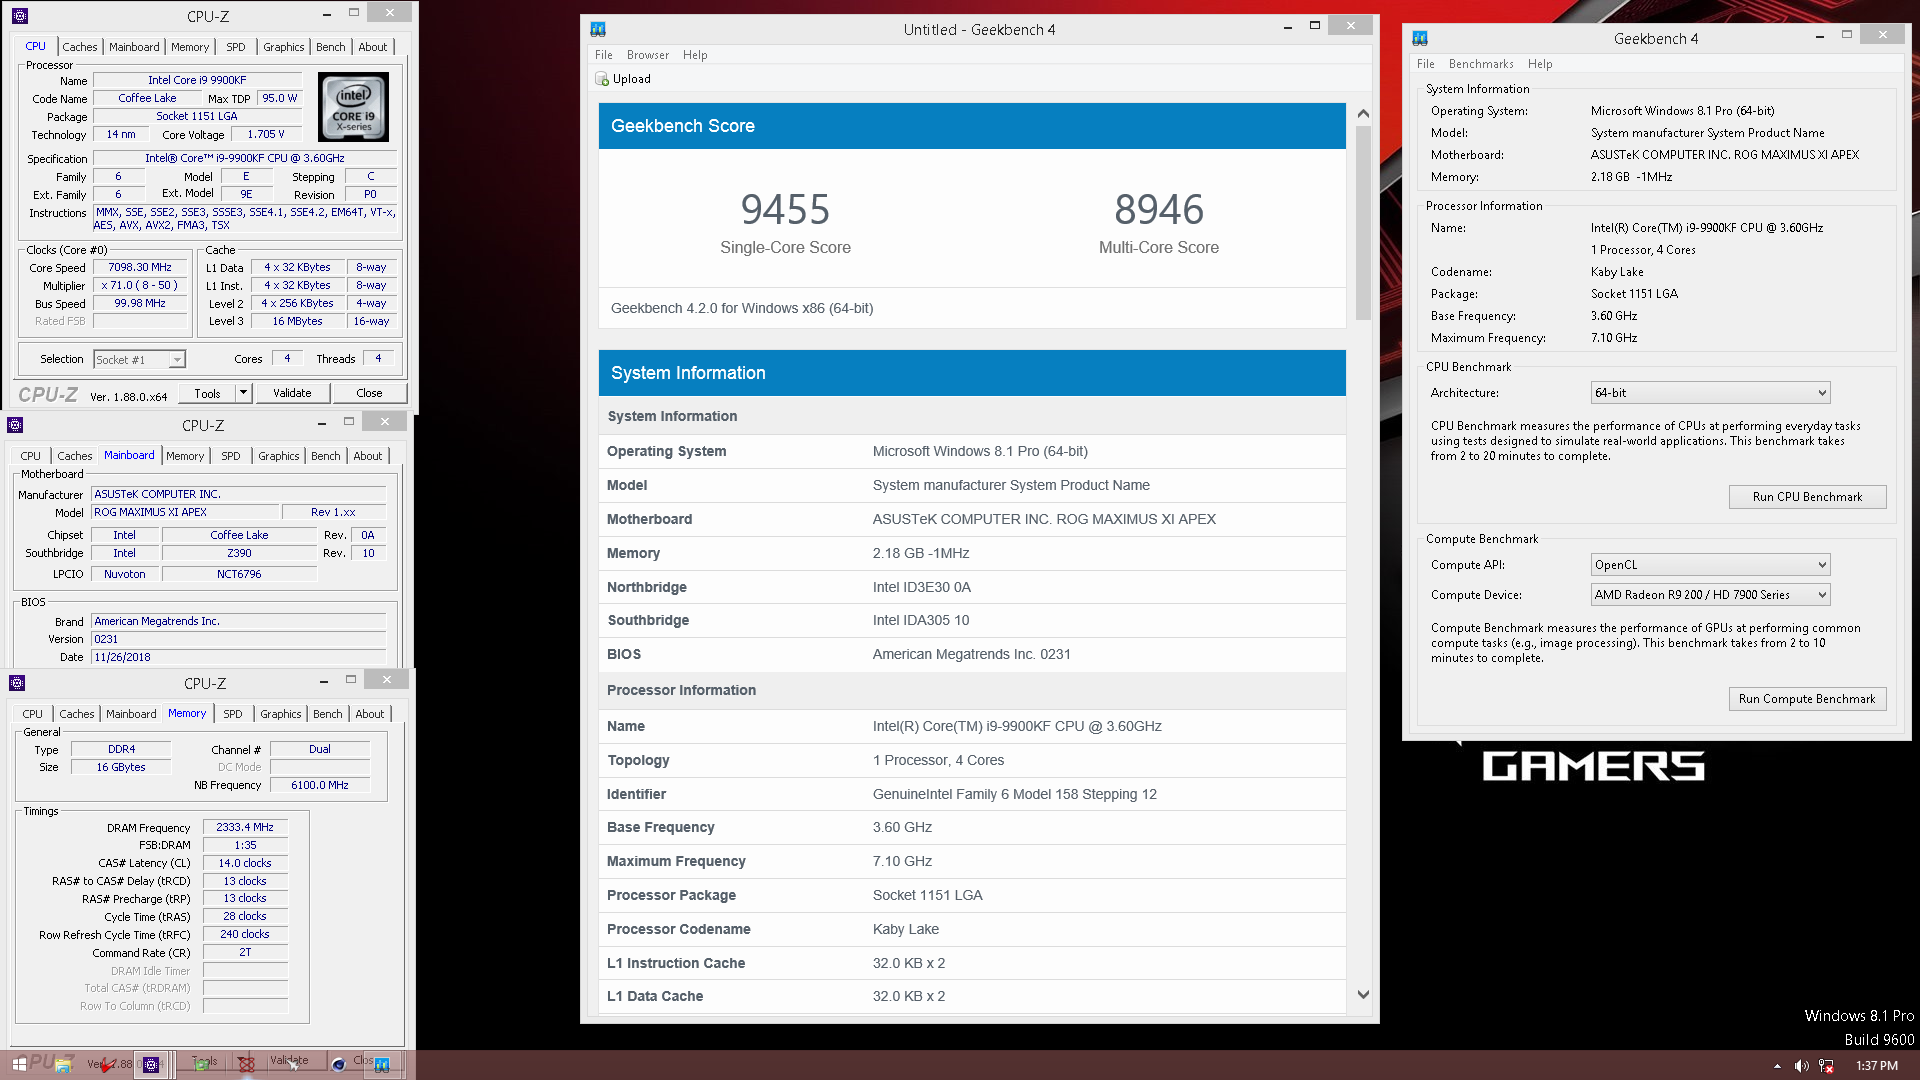1920x1080 pixels.
Task: Open Help menu in small Geekbench 4 window
Action: (x=1540, y=64)
